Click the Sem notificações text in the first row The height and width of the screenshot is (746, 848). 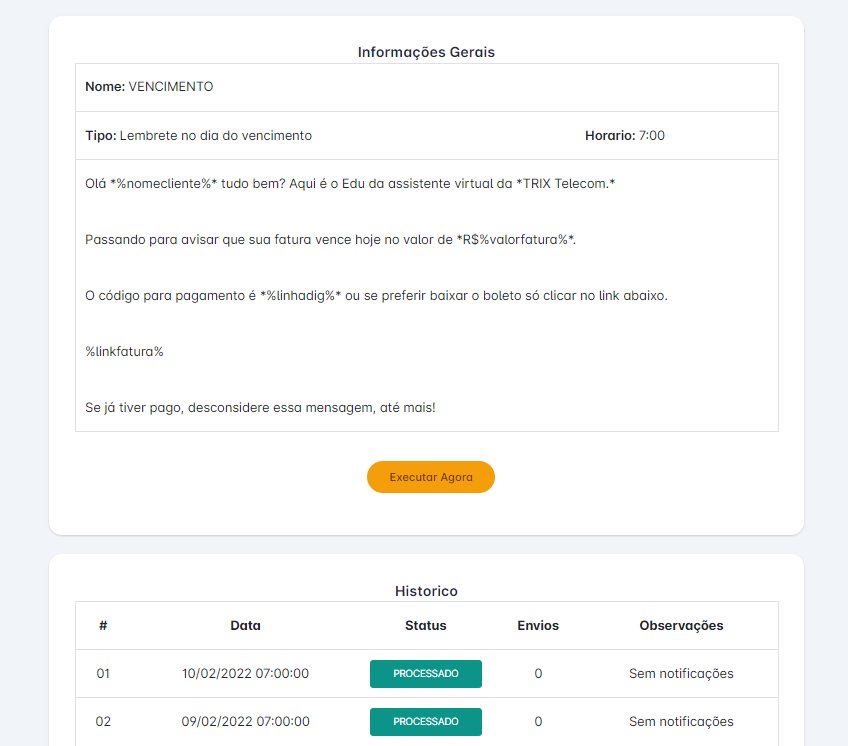coord(681,674)
